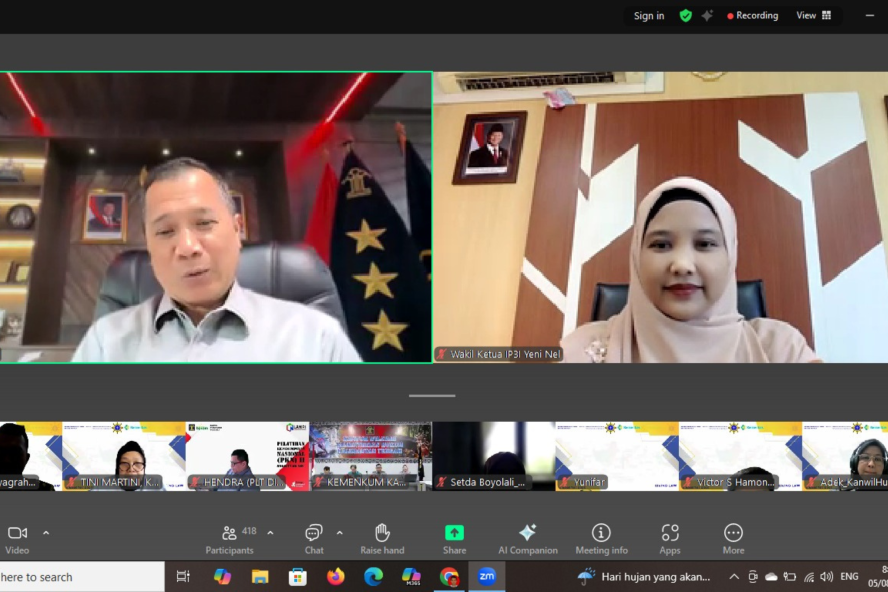Open the Chat panel
Viewport: 888px width, 592px height.
314,538
